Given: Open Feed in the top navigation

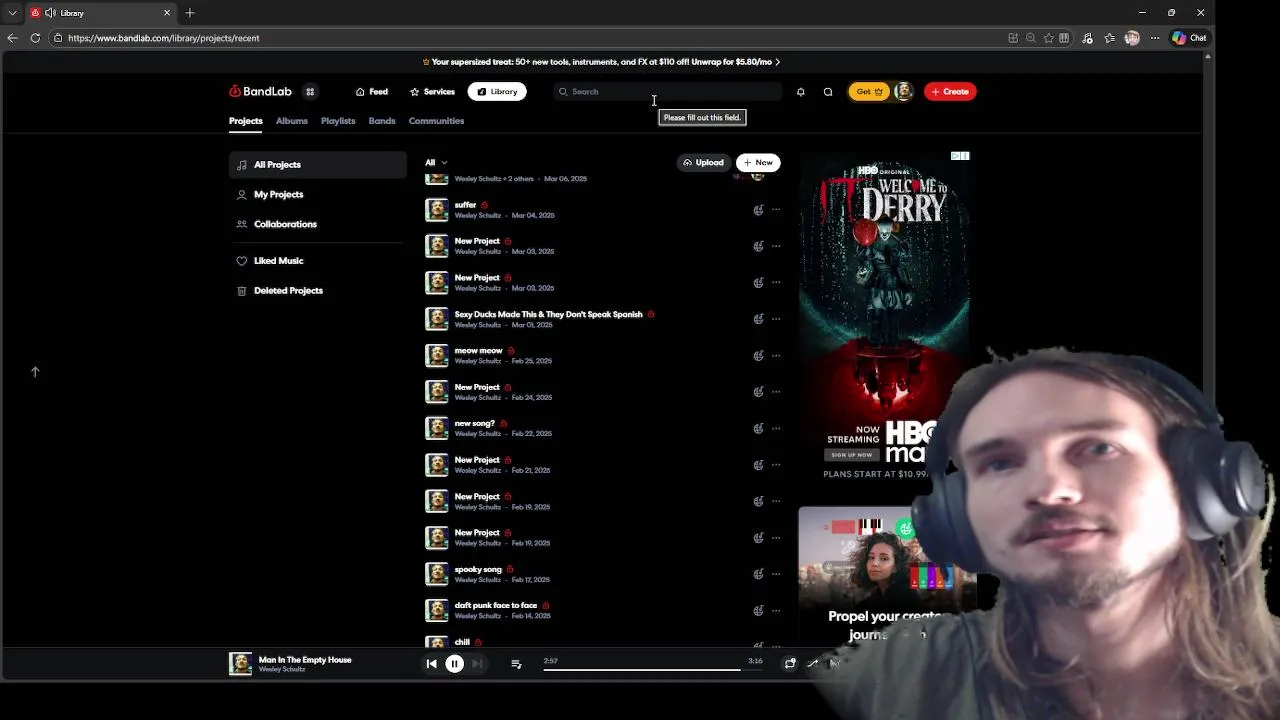Looking at the screenshot, I should tap(371, 91).
